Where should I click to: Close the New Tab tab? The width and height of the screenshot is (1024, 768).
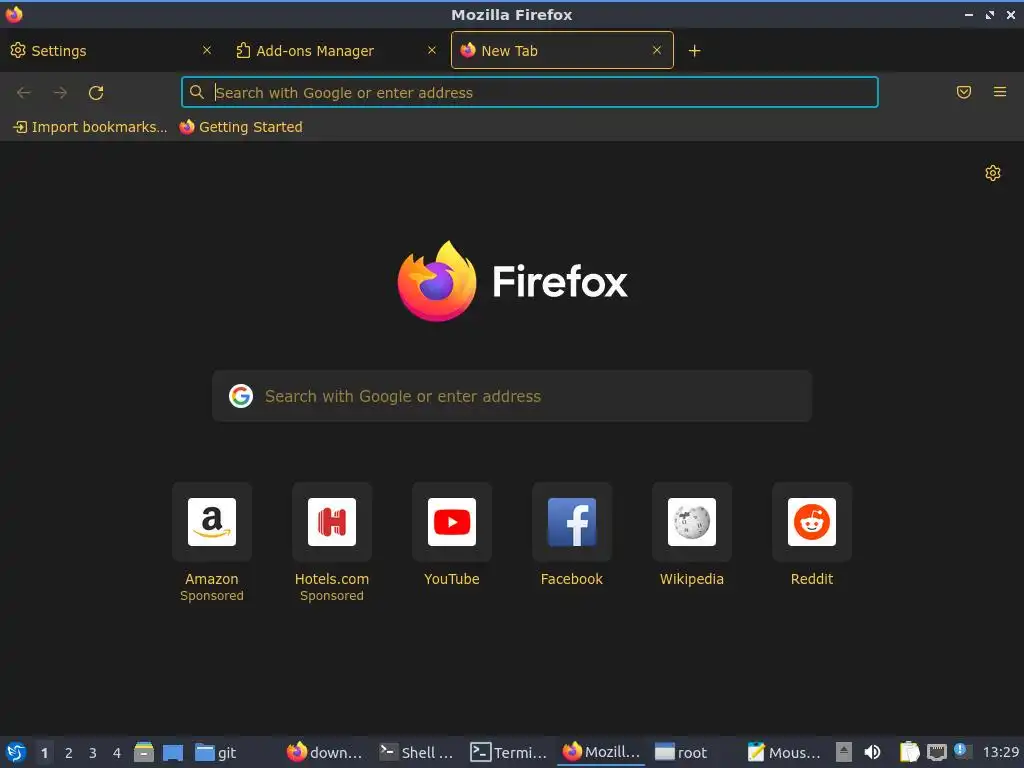657,50
